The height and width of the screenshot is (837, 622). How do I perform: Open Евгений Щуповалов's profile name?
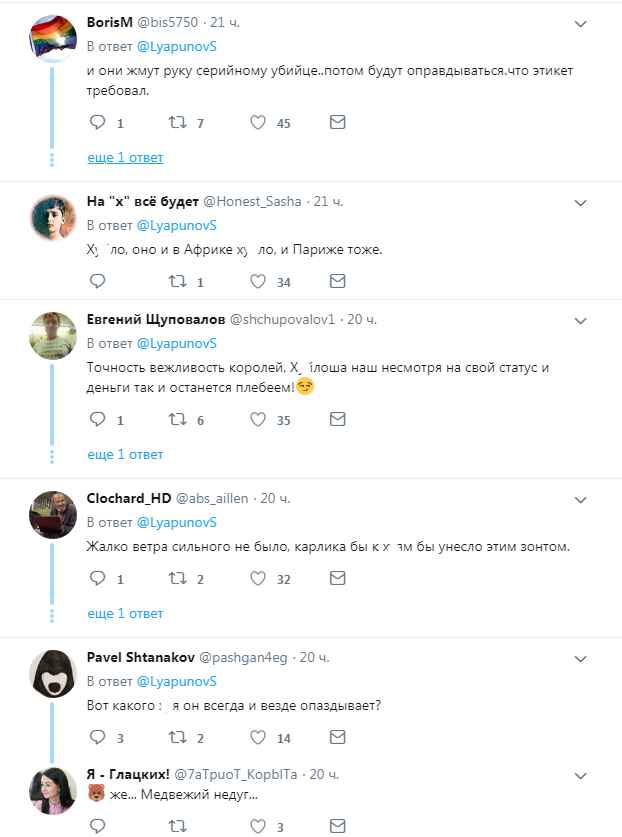[x=155, y=319]
